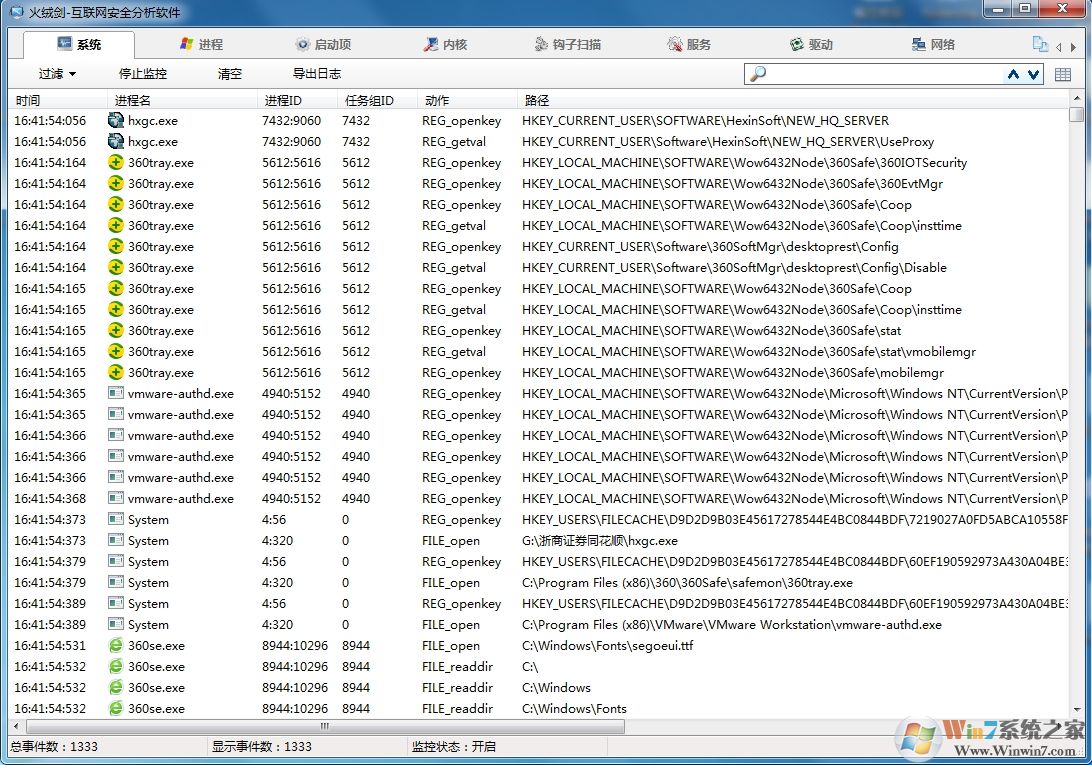Click 清空 to clear the log
This screenshot has height=765, width=1092.
coord(230,74)
